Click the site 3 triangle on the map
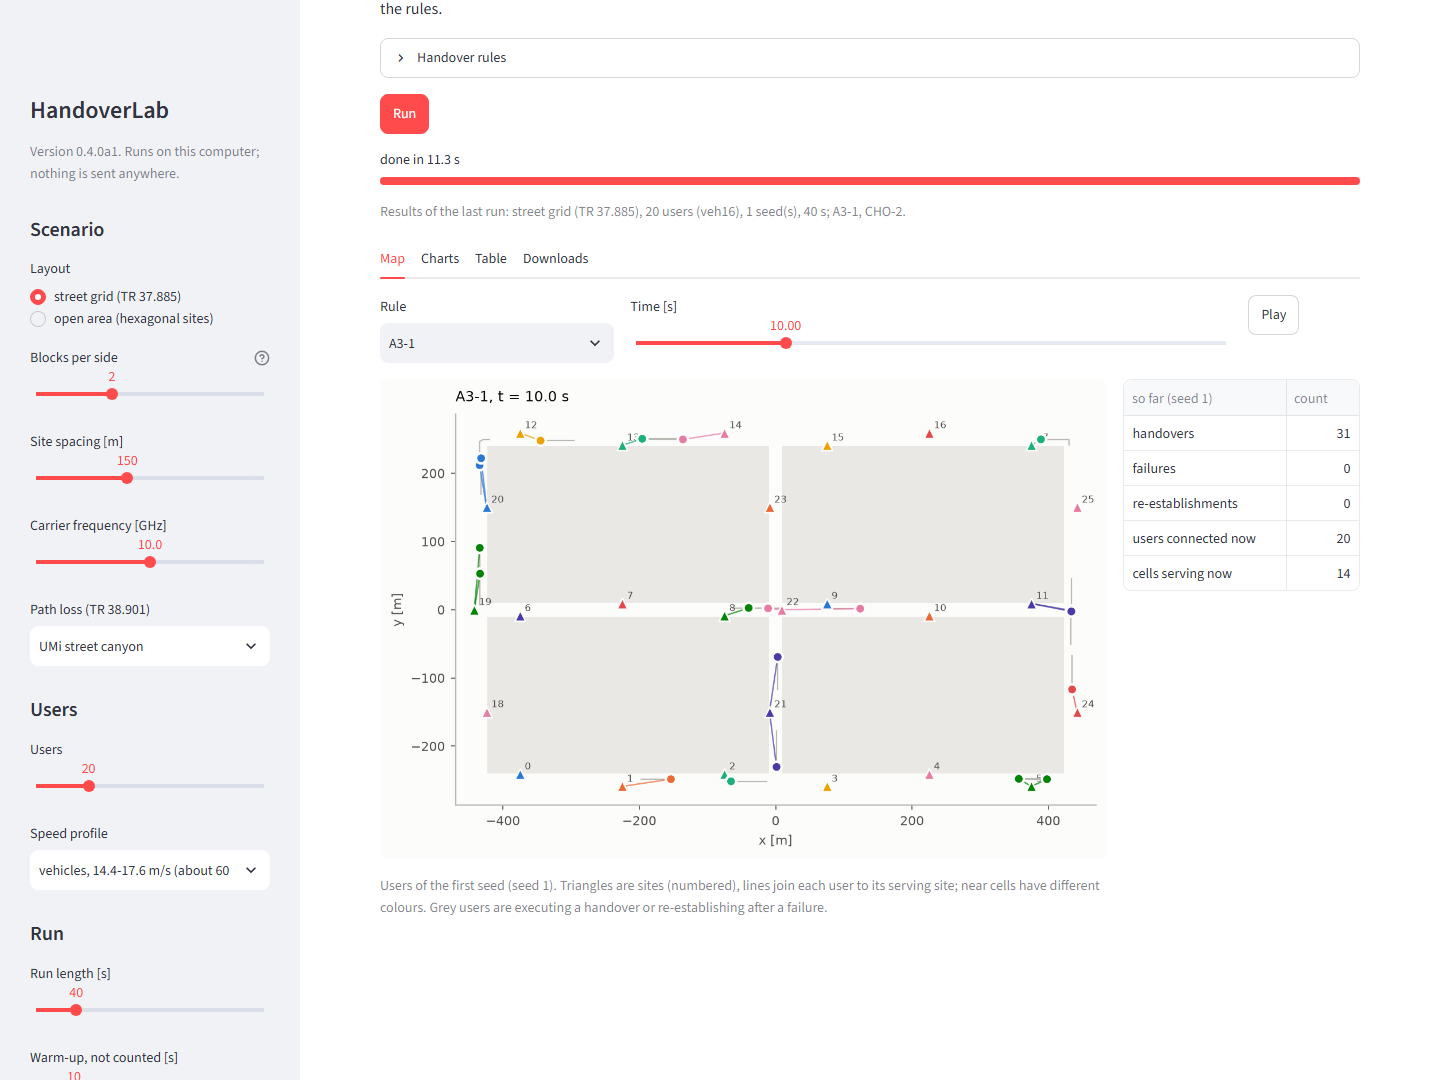 coord(827,787)
